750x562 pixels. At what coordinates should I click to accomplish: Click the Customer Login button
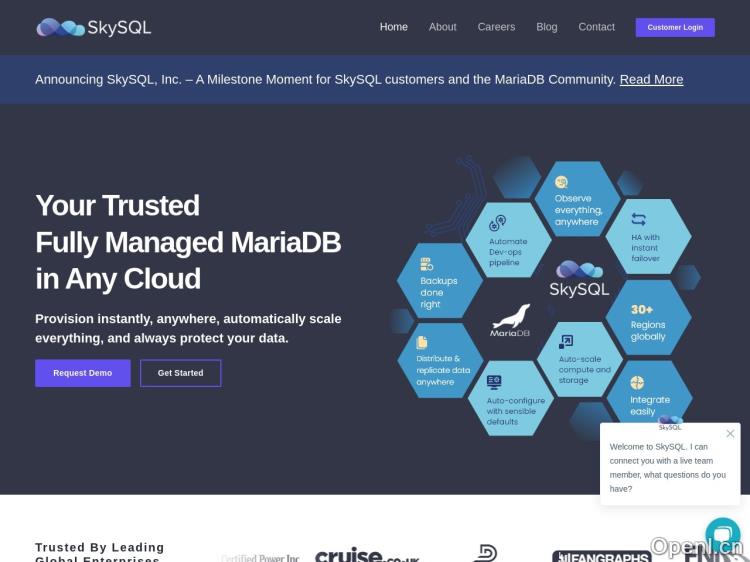pyautogui.click(x=675, y=27)
